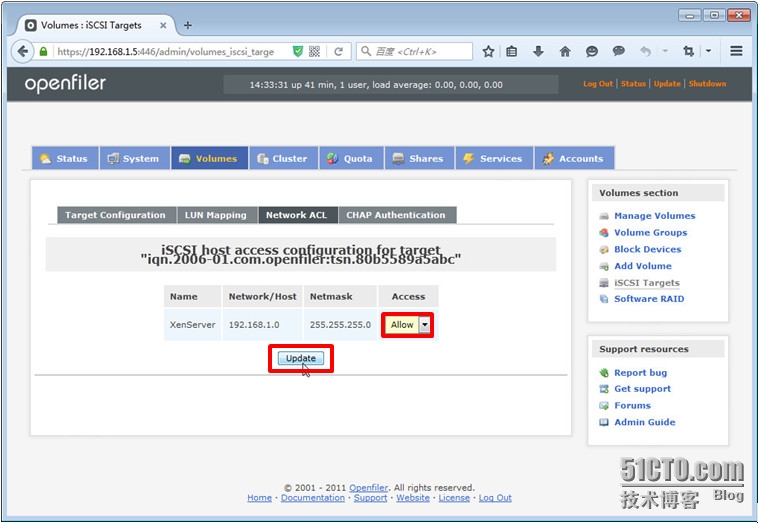Click the crop screenshot toolbar icon
Image resolution: width=758 pixels, height=523 pixels.
pyautogui.click(x=688, y=51)
